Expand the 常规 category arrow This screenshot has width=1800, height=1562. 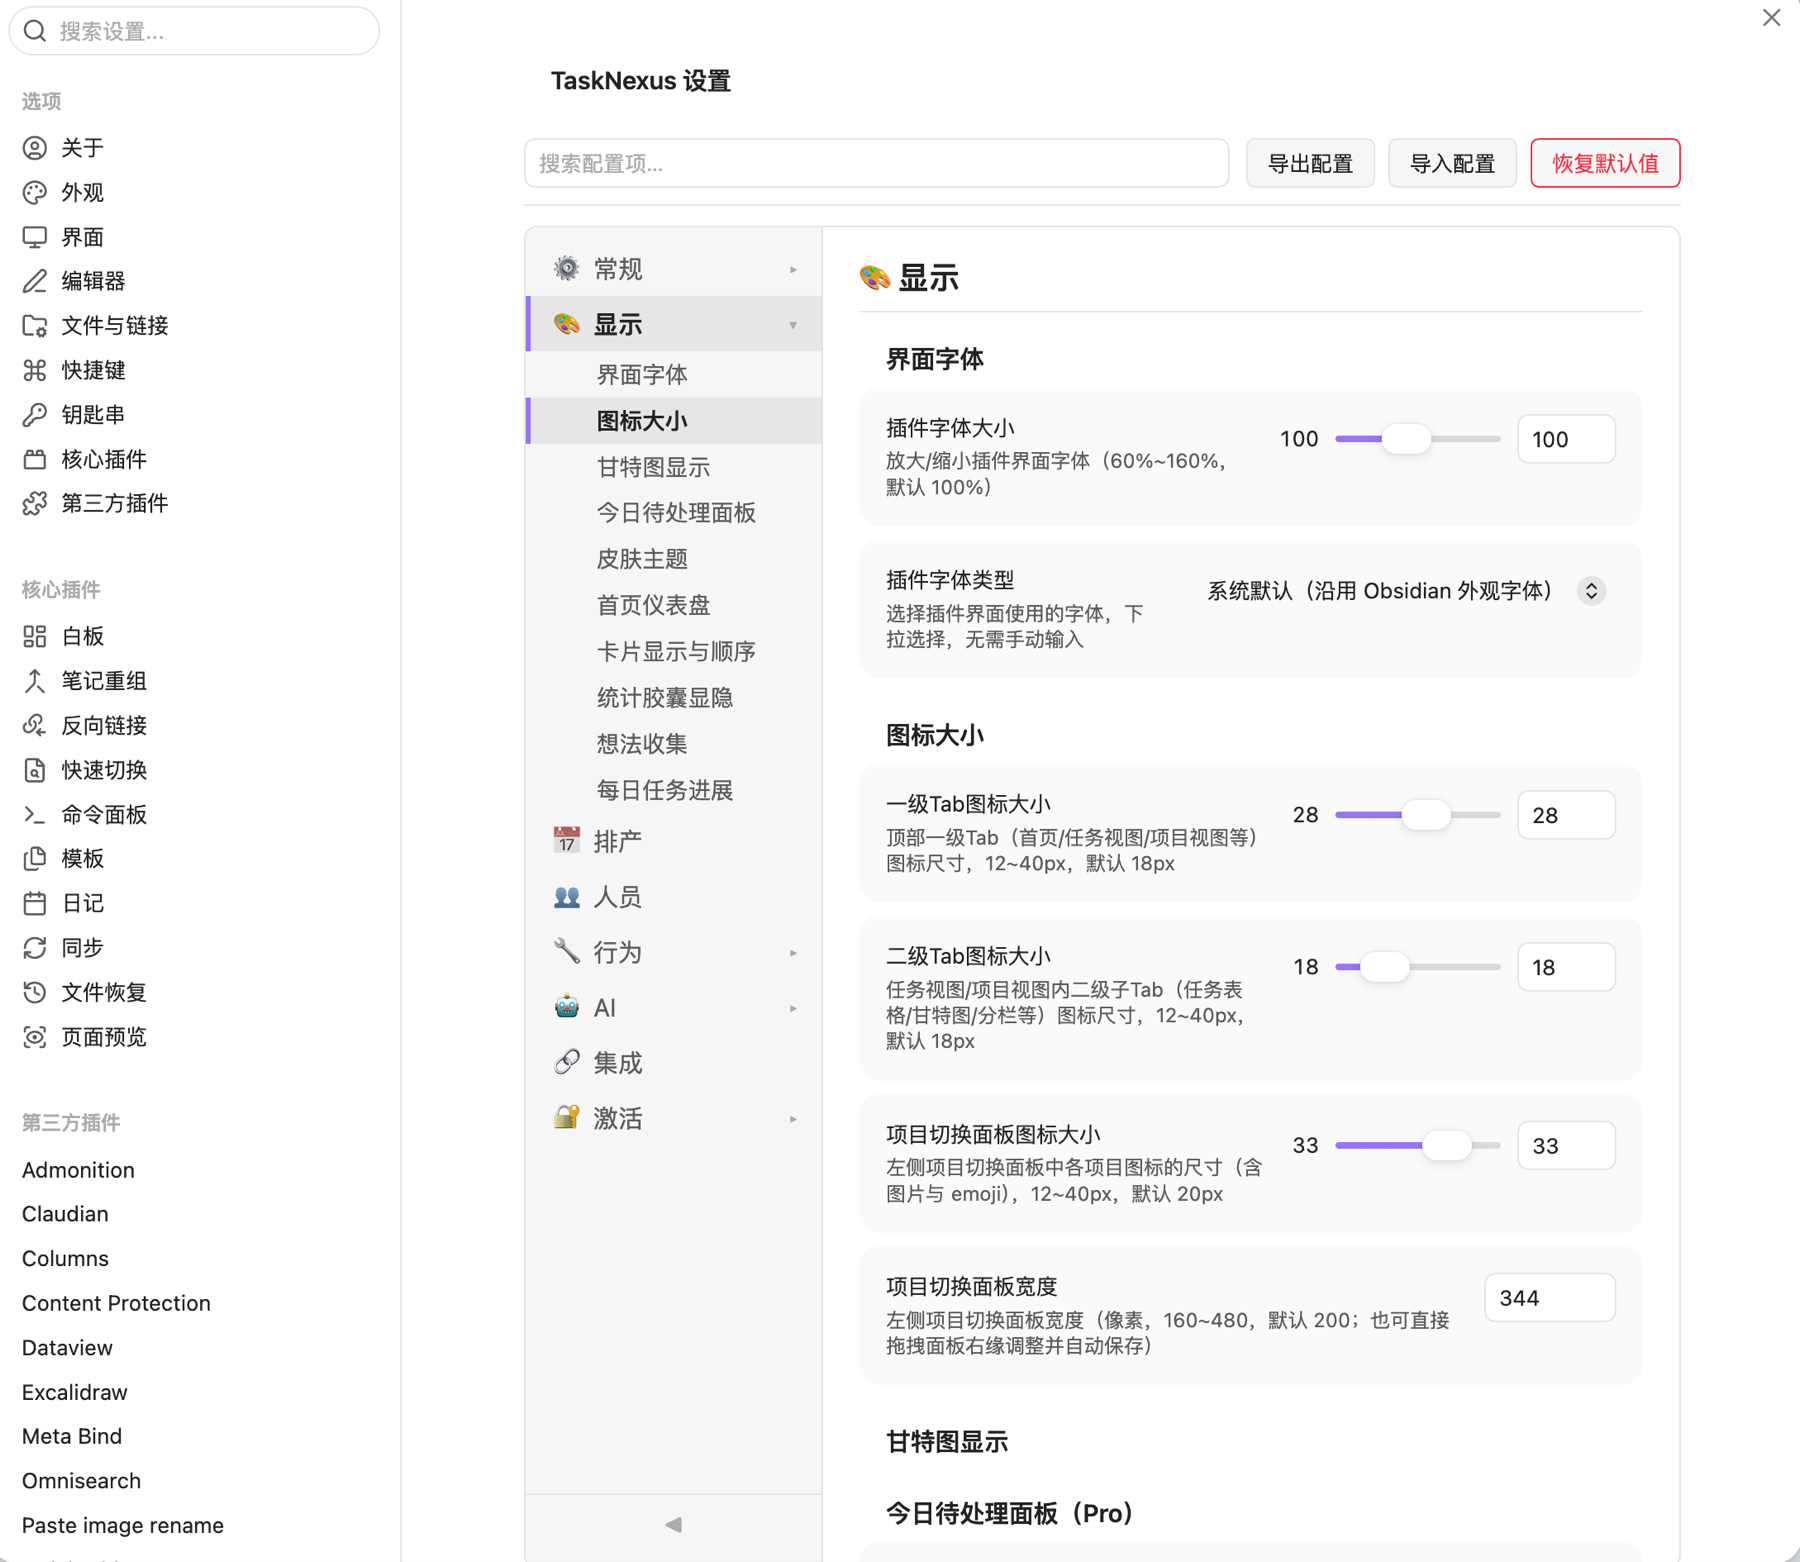(793, 269)
